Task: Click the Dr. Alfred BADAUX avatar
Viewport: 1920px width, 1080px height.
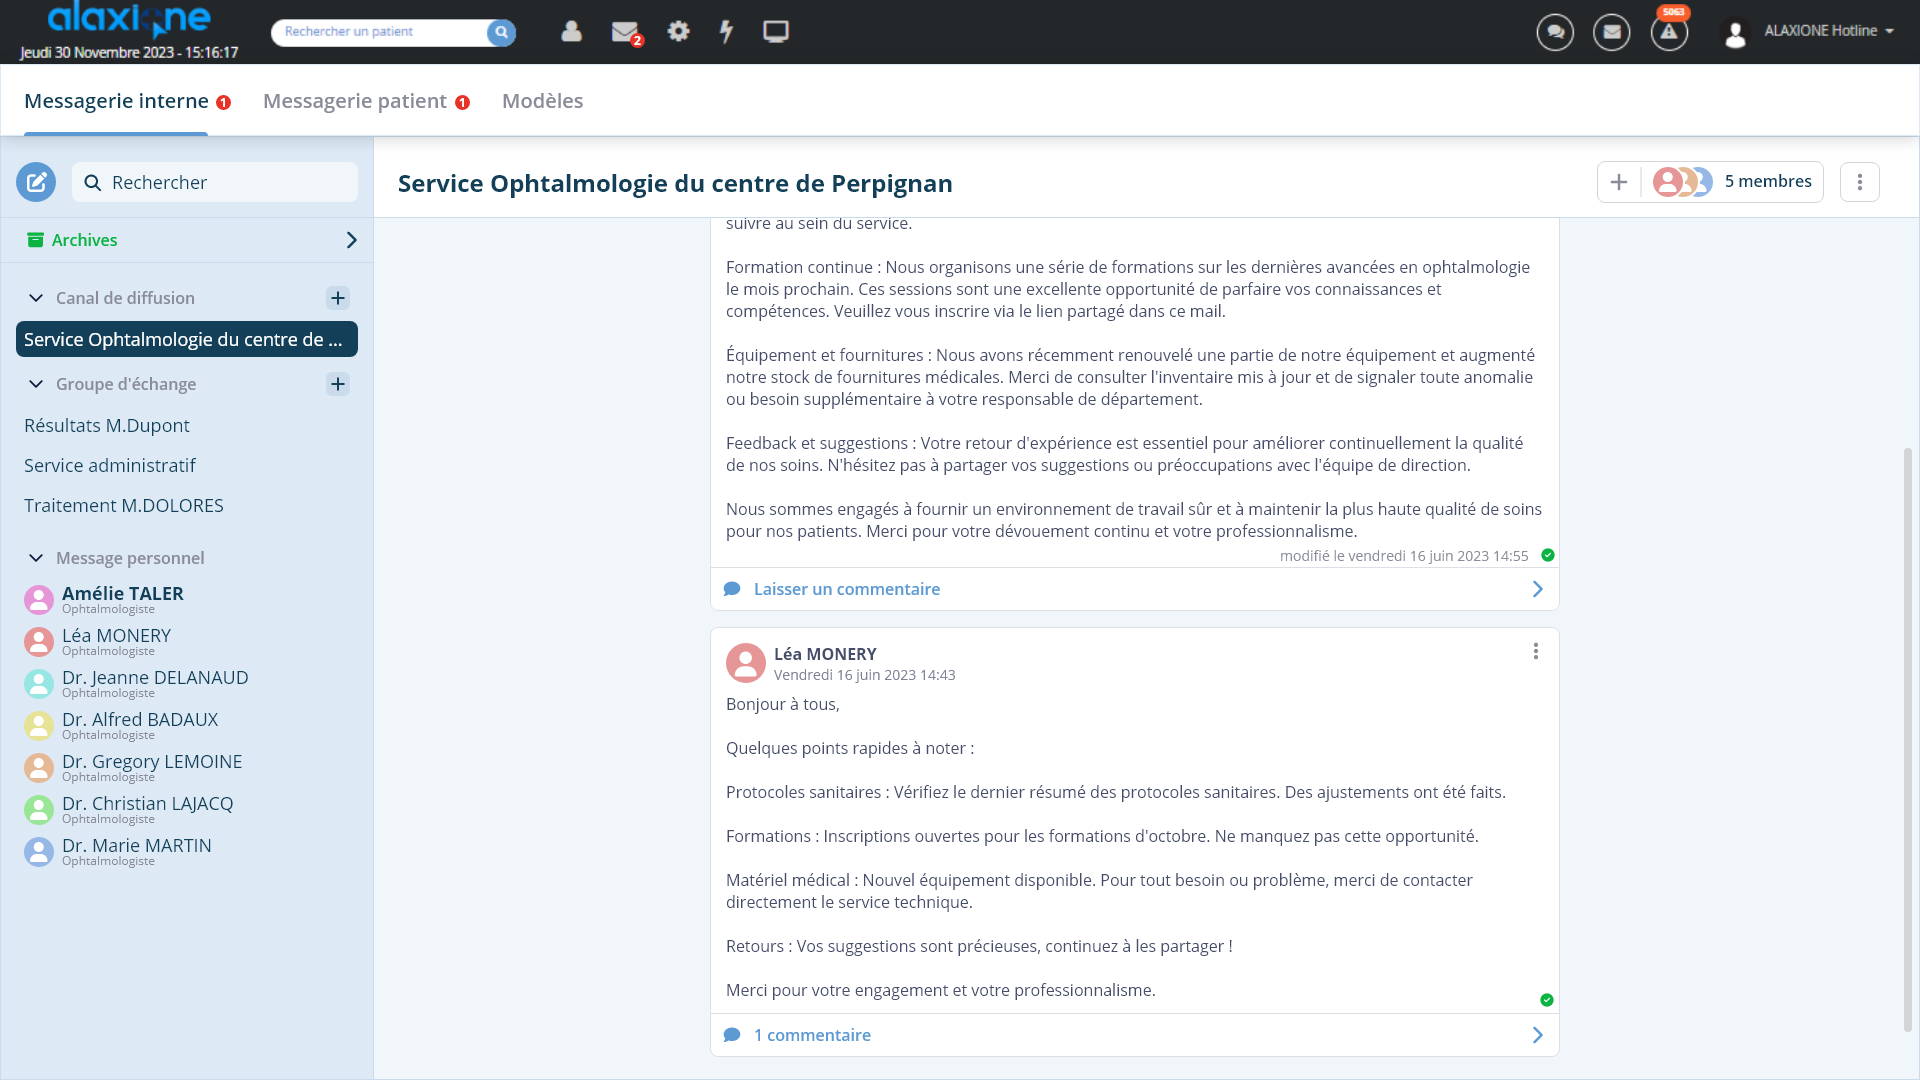Action: [39, 726]
